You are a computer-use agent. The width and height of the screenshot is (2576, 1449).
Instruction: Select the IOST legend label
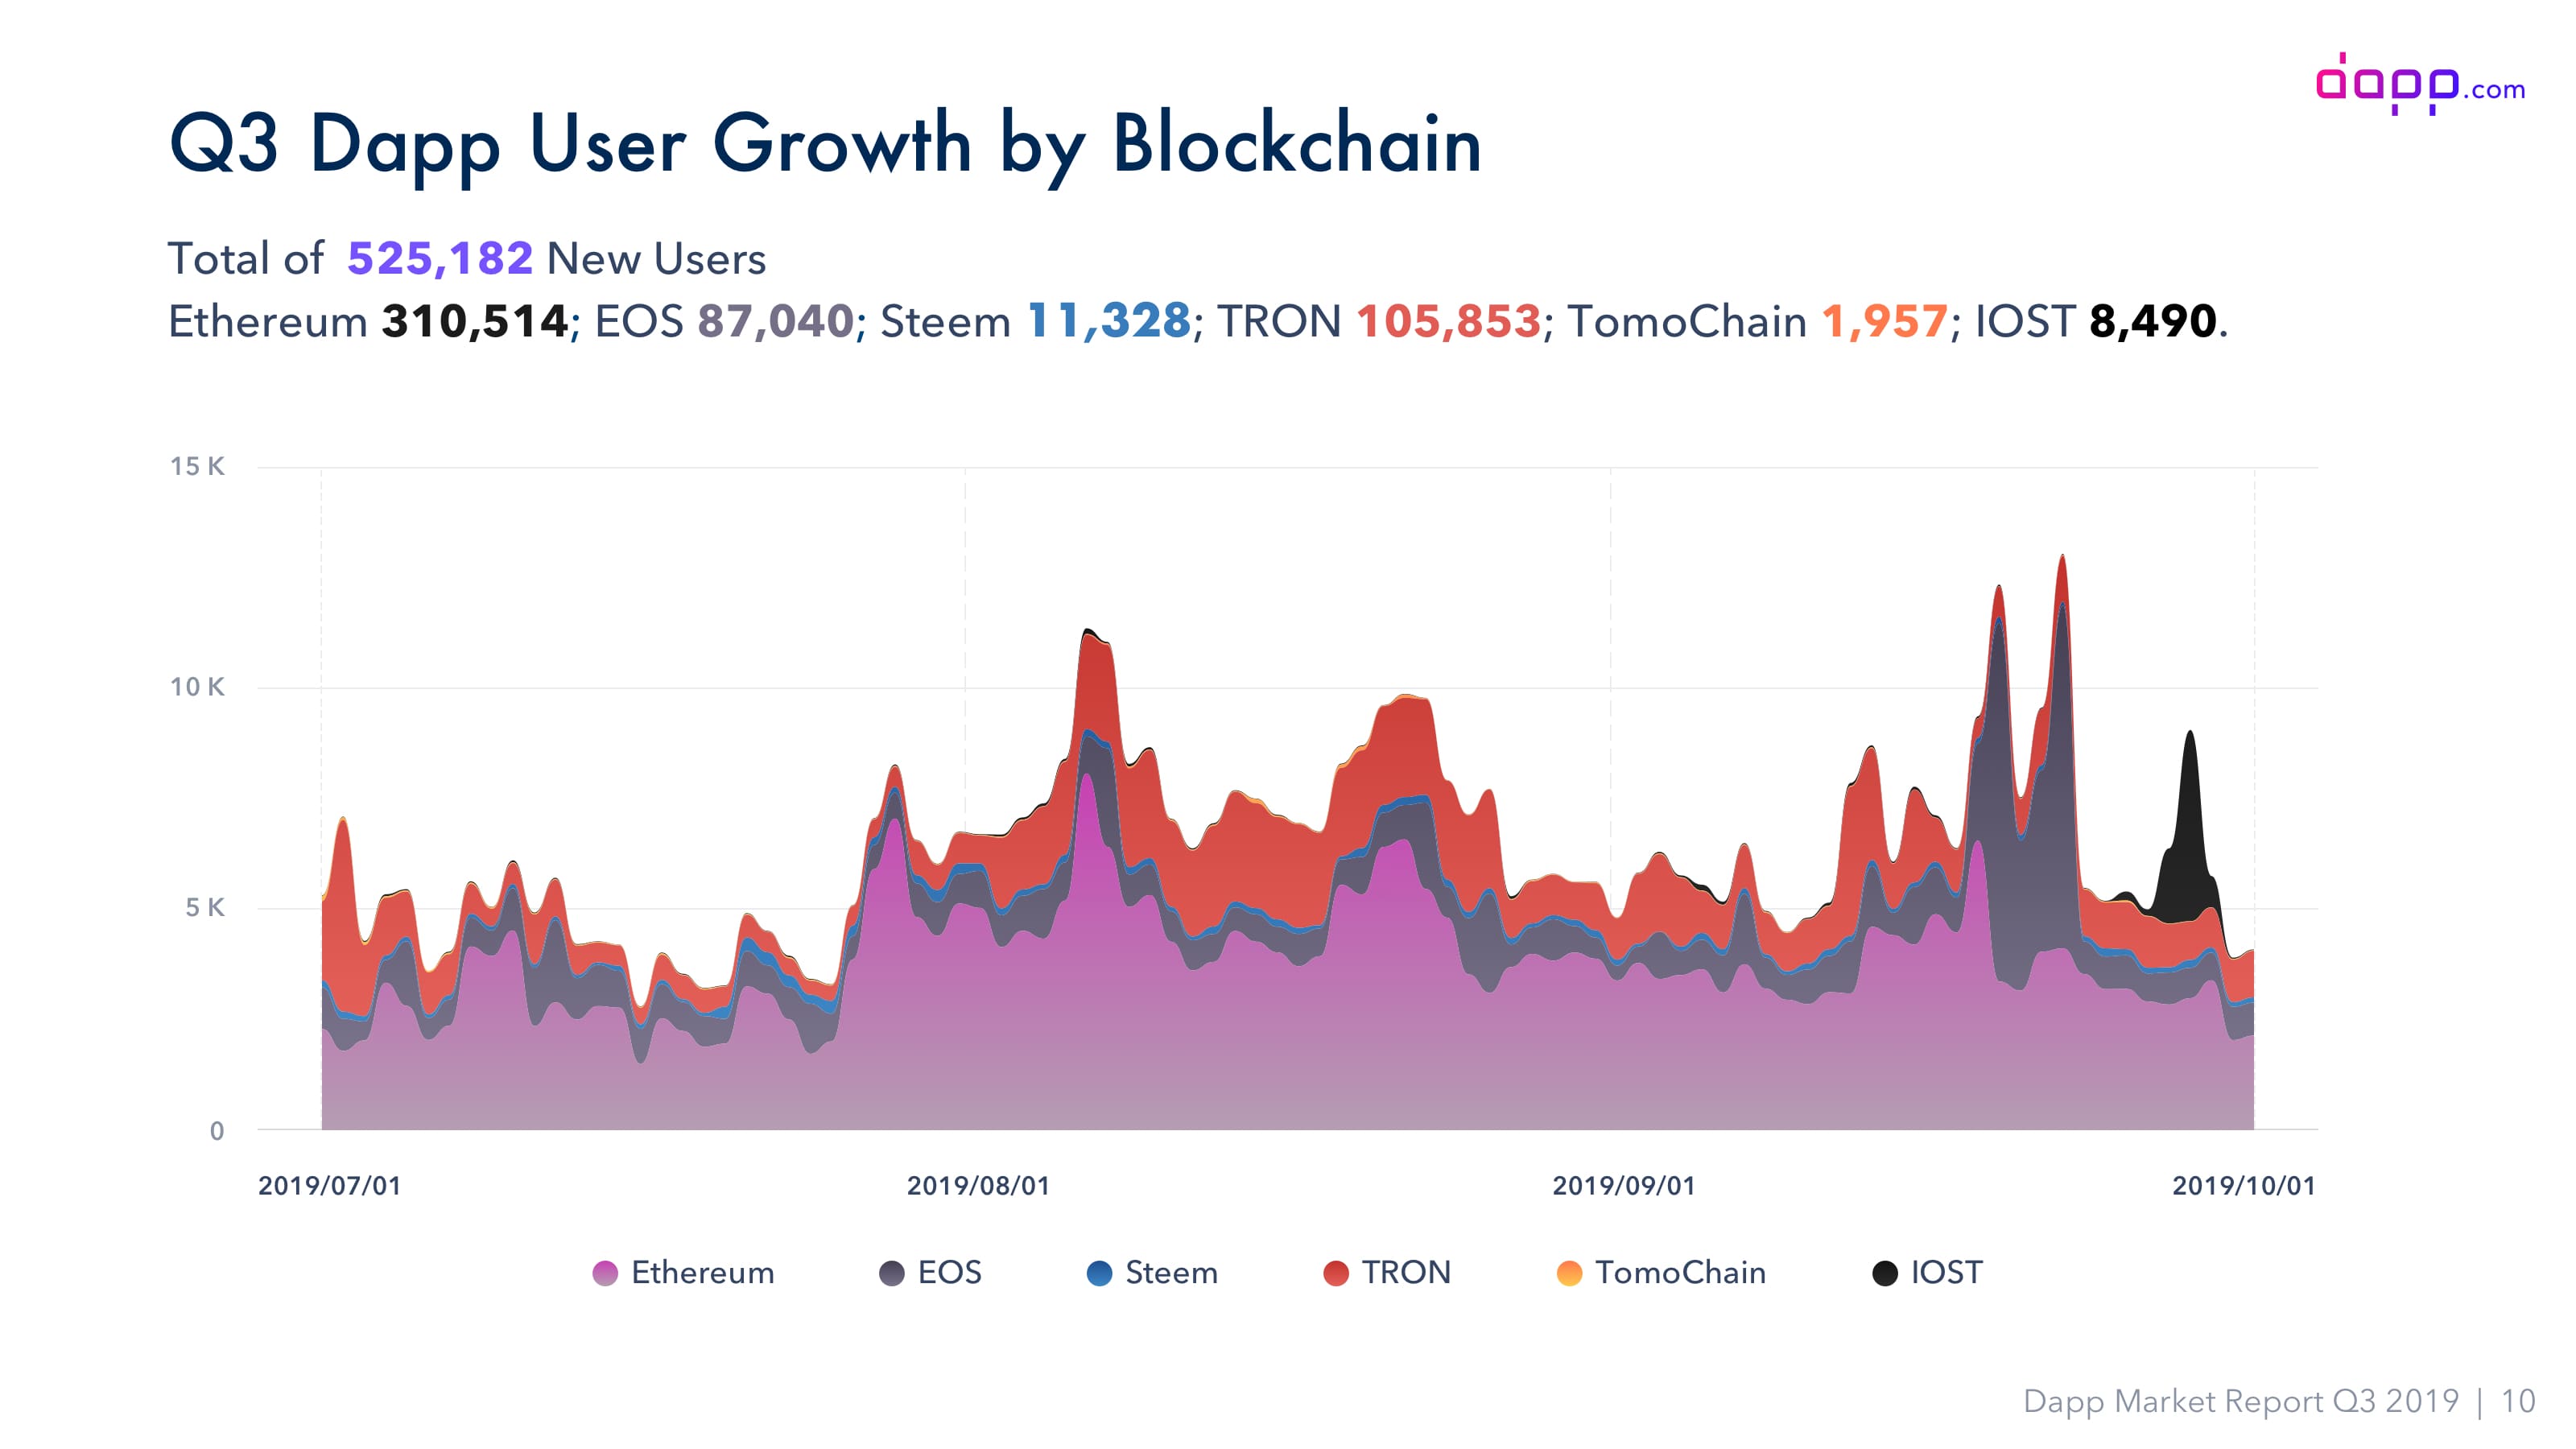(1946, 1272)
